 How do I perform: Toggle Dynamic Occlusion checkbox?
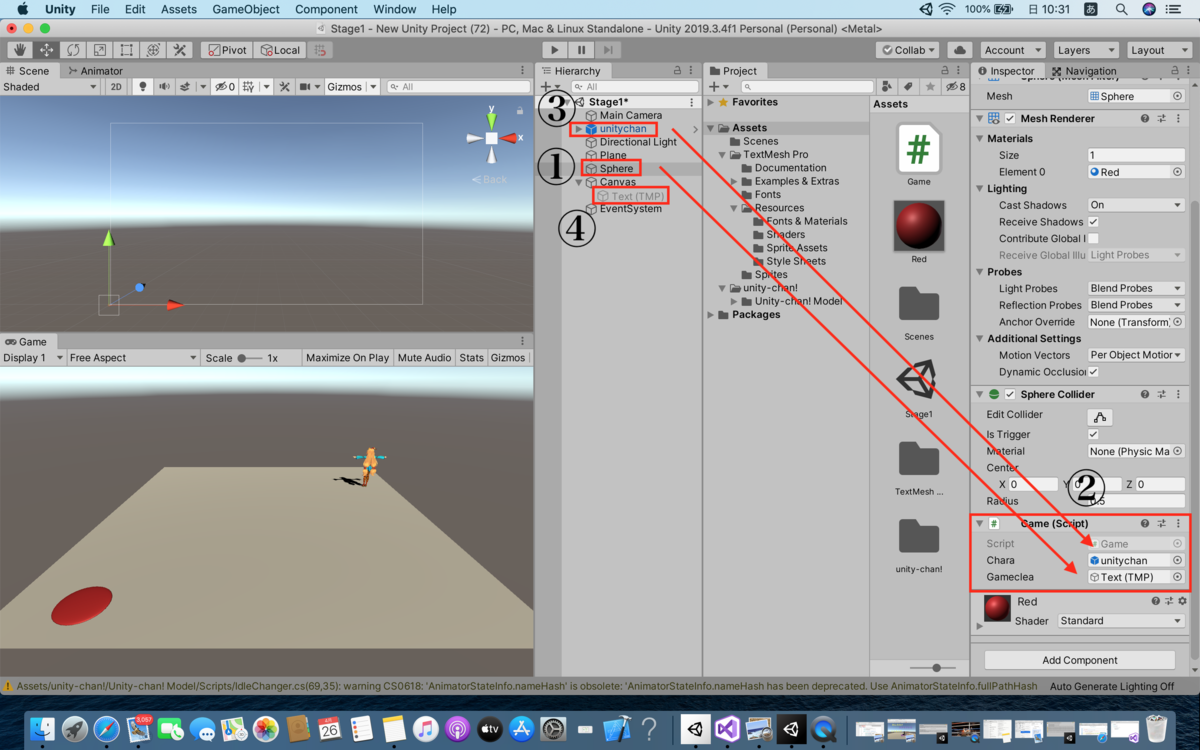pos(1093,372)
